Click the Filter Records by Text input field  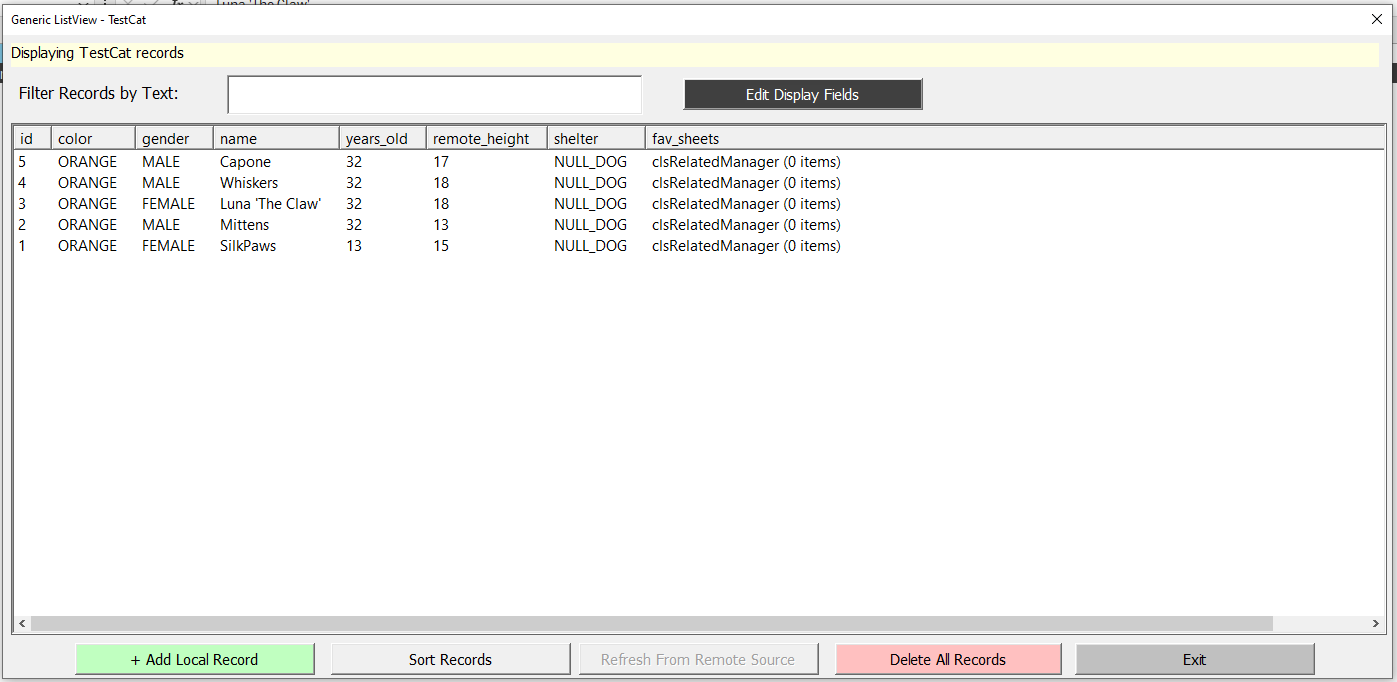(x=435, y=95)
